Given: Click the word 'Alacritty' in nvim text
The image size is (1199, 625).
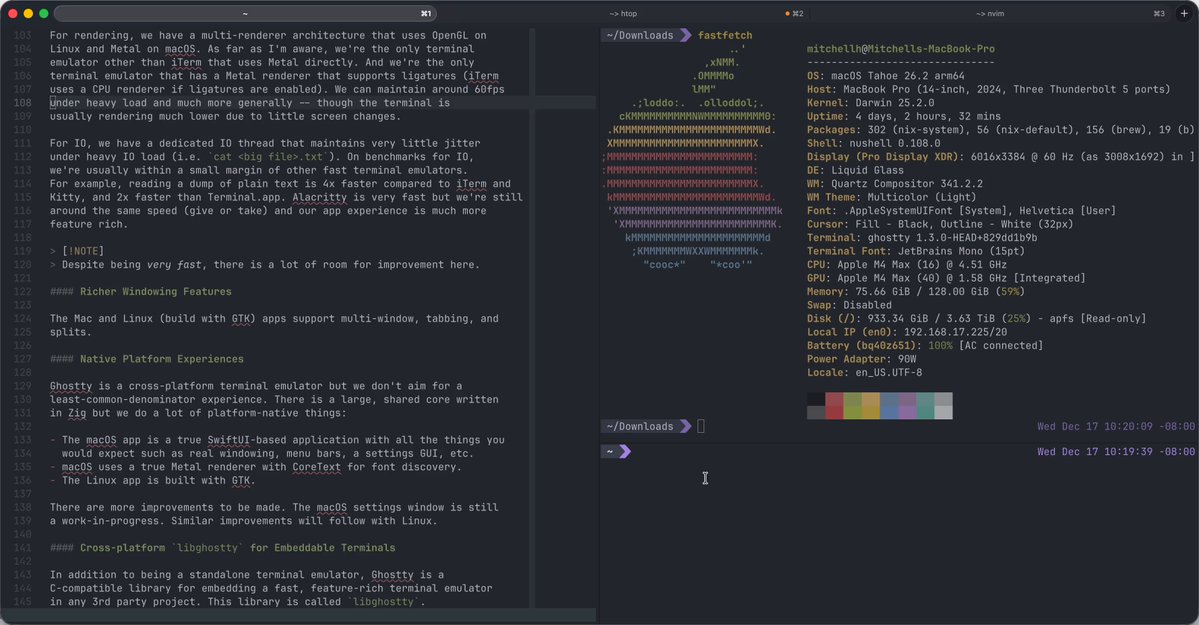Looking at the screenshot, I should [x=319, y=197].
